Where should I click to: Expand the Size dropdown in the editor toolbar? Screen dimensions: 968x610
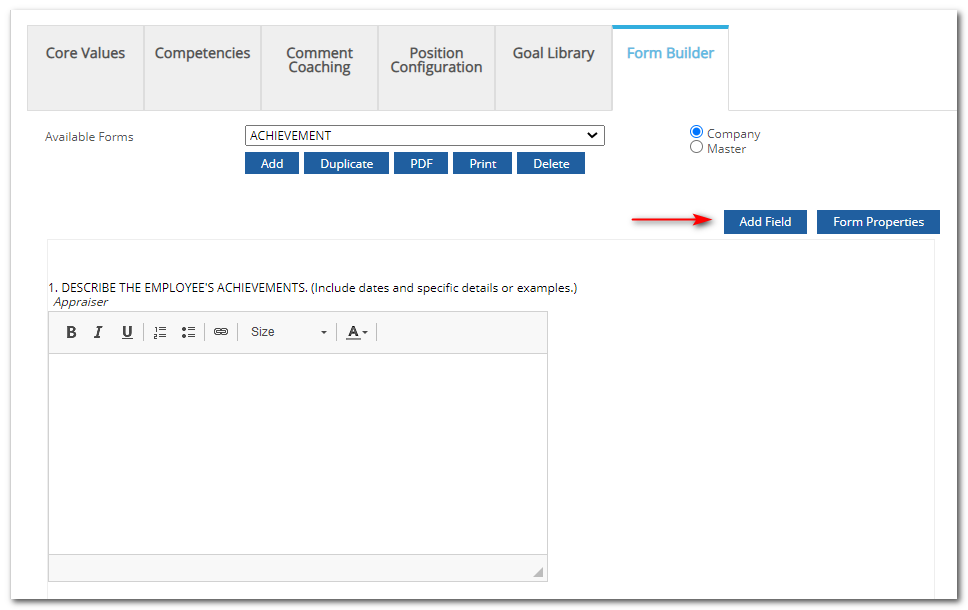tap(323, 331)
